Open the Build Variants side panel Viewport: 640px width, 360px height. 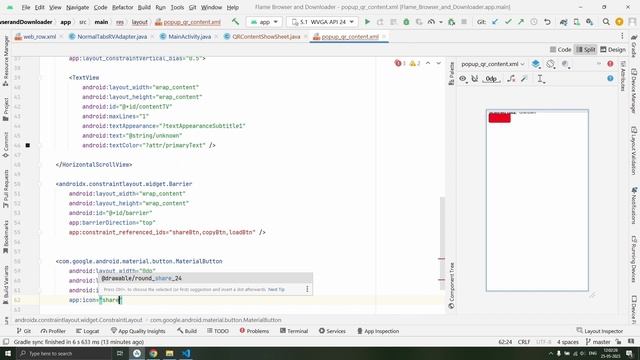(6, 284)
